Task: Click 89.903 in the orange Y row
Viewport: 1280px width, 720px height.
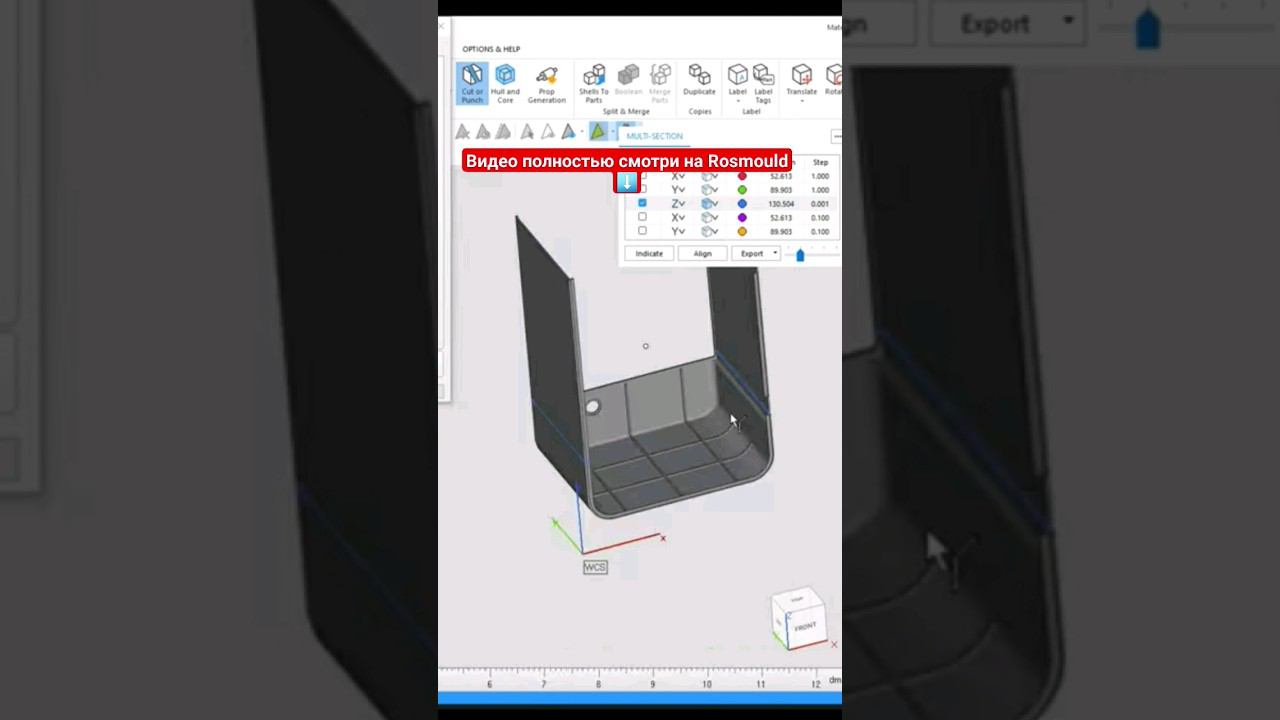Action: point(781,231)
